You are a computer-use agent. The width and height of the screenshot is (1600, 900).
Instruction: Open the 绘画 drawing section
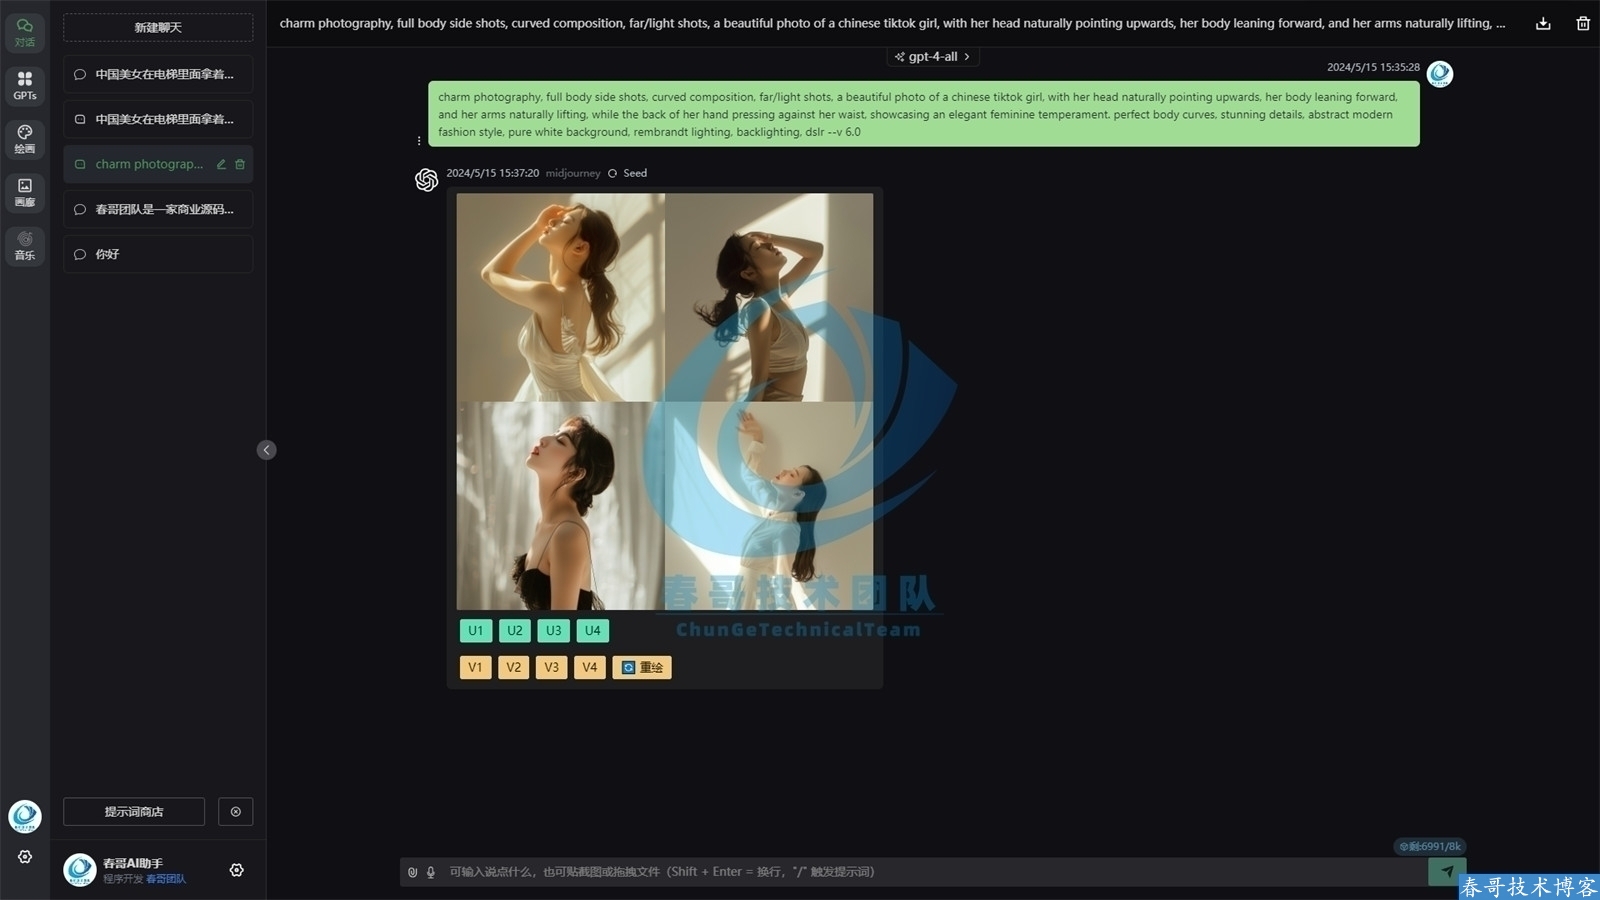25,139
